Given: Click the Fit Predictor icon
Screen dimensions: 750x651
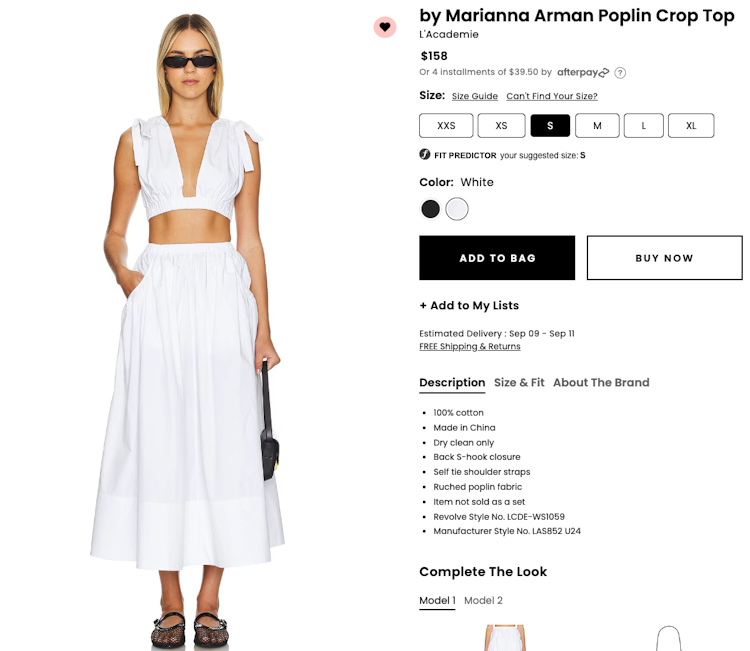Looking at the screenshot, I should 425,154.
